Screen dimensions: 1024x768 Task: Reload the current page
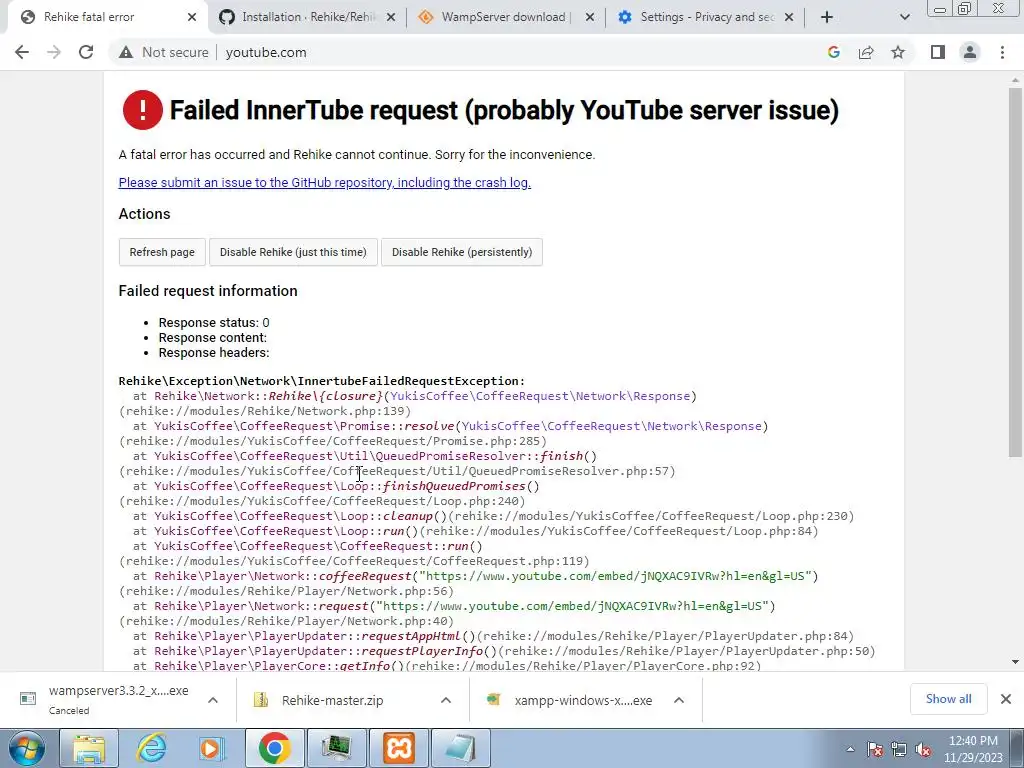point(86,52)
